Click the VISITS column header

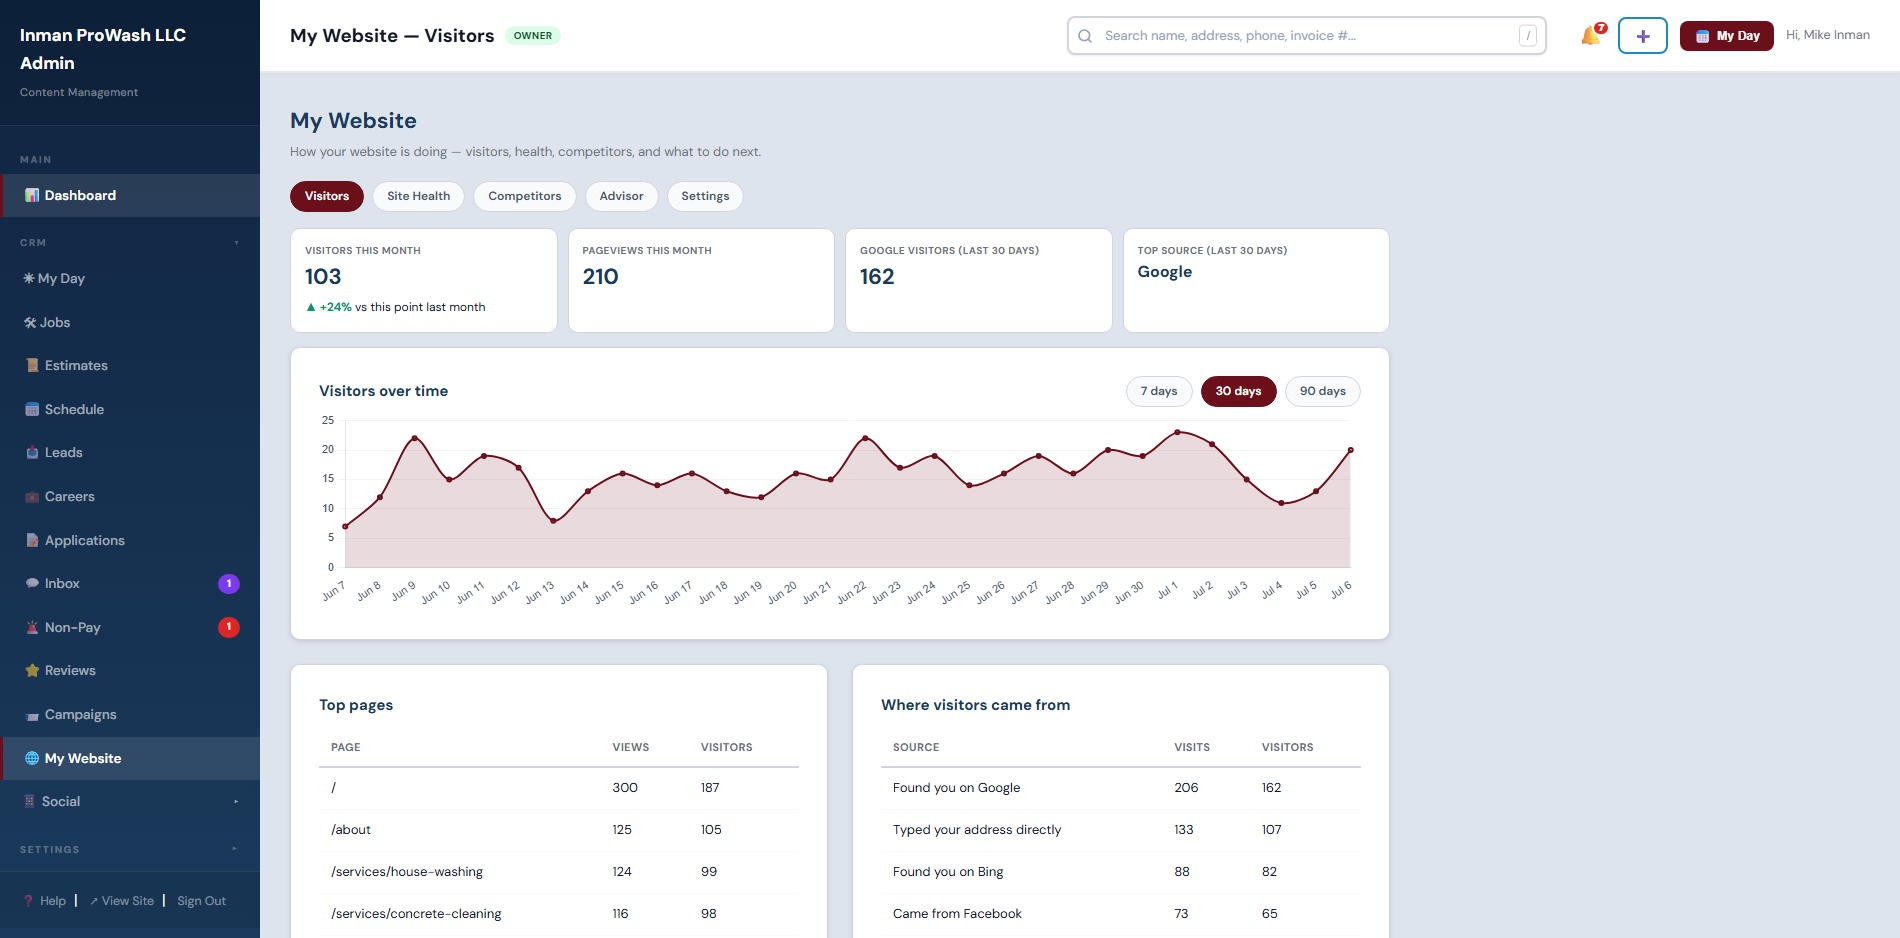[x=1192, y=748]
